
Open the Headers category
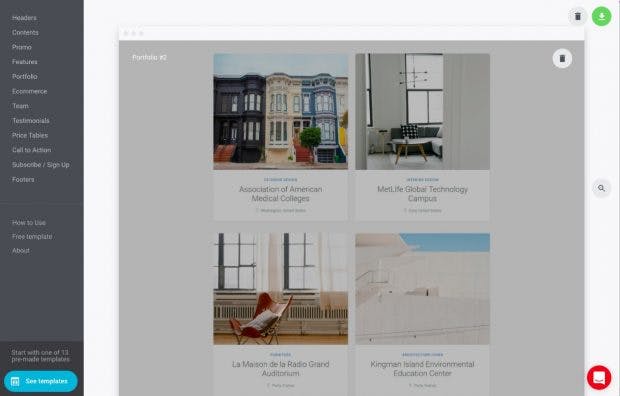pos(24,18)
